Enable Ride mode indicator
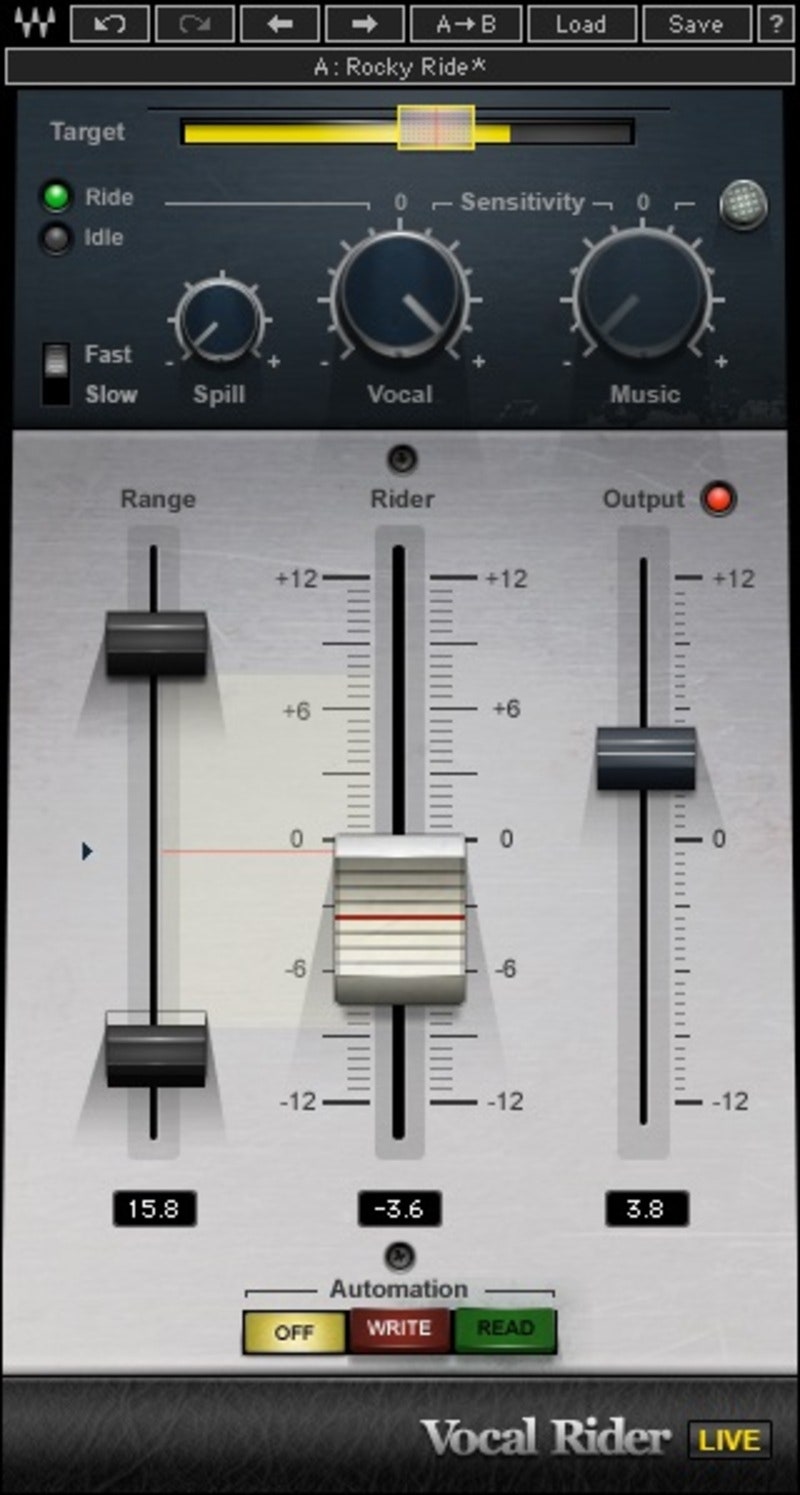This screenshot has width=800, height=1495. tap(55, 197)
